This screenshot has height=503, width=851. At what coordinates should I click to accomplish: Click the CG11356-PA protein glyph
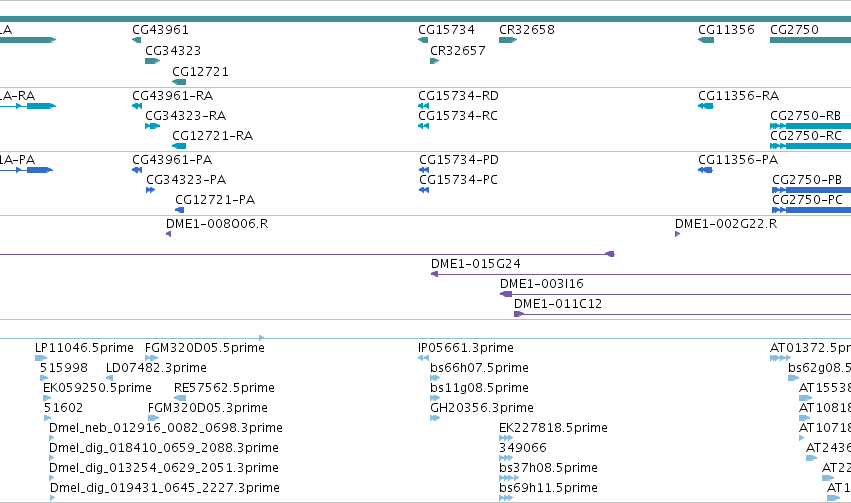pos(705,170)
